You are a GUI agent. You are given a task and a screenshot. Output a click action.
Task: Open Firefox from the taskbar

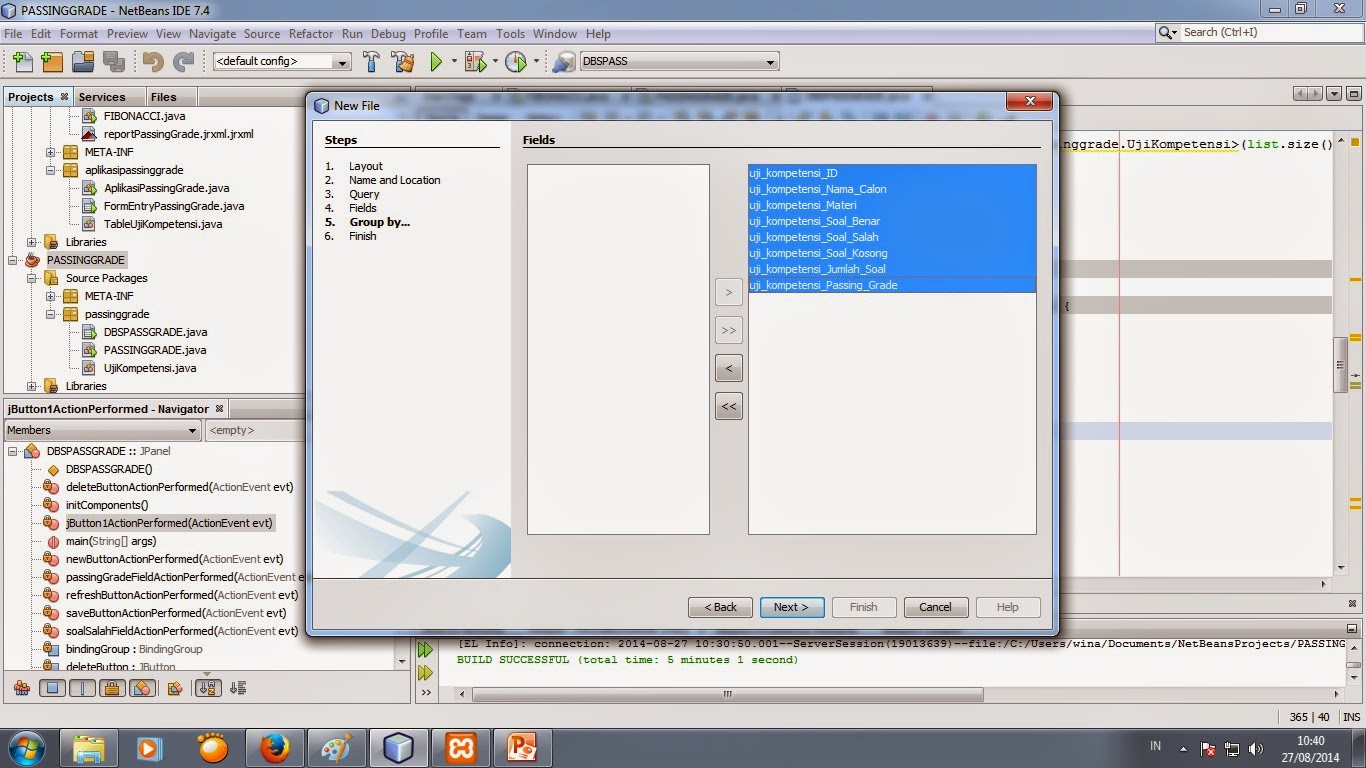[x=274, y=747]
